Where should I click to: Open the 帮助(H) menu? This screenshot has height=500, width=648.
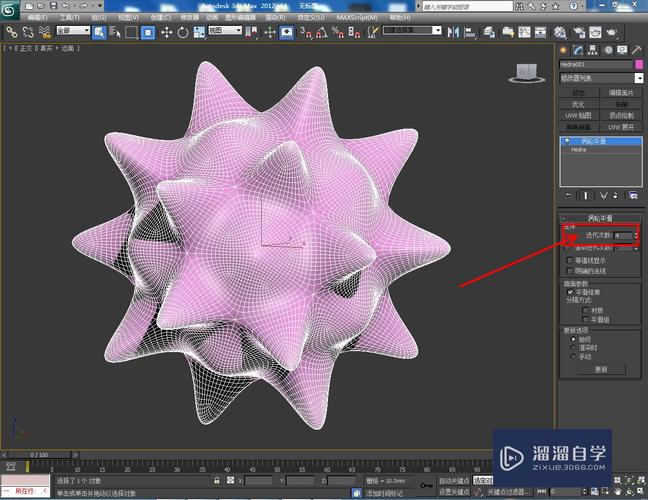click(400, 18)
